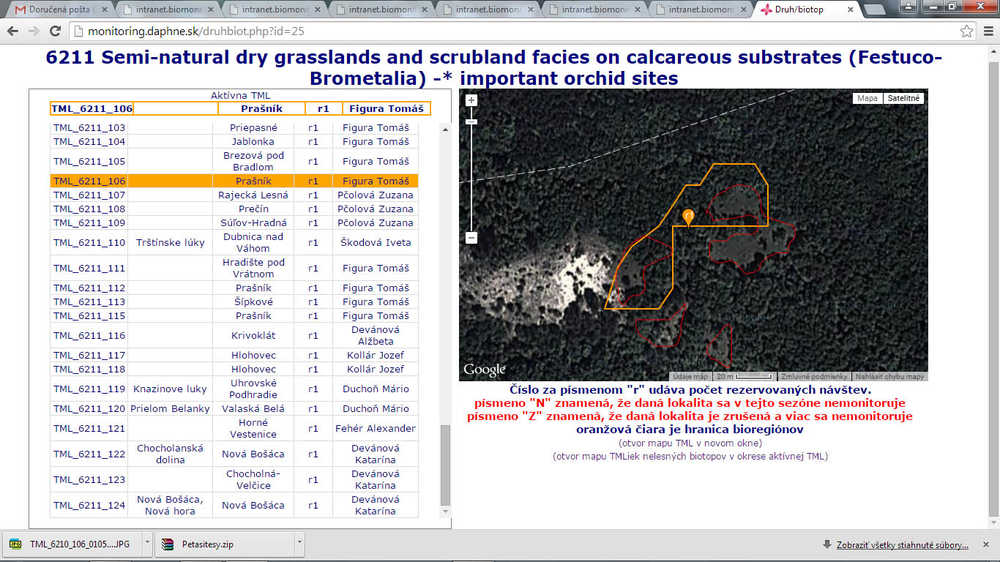Open the downloaded TML_6210_106 JPG file
The height and width of the screenshot is (562, 1000).
tap(71, 544)
